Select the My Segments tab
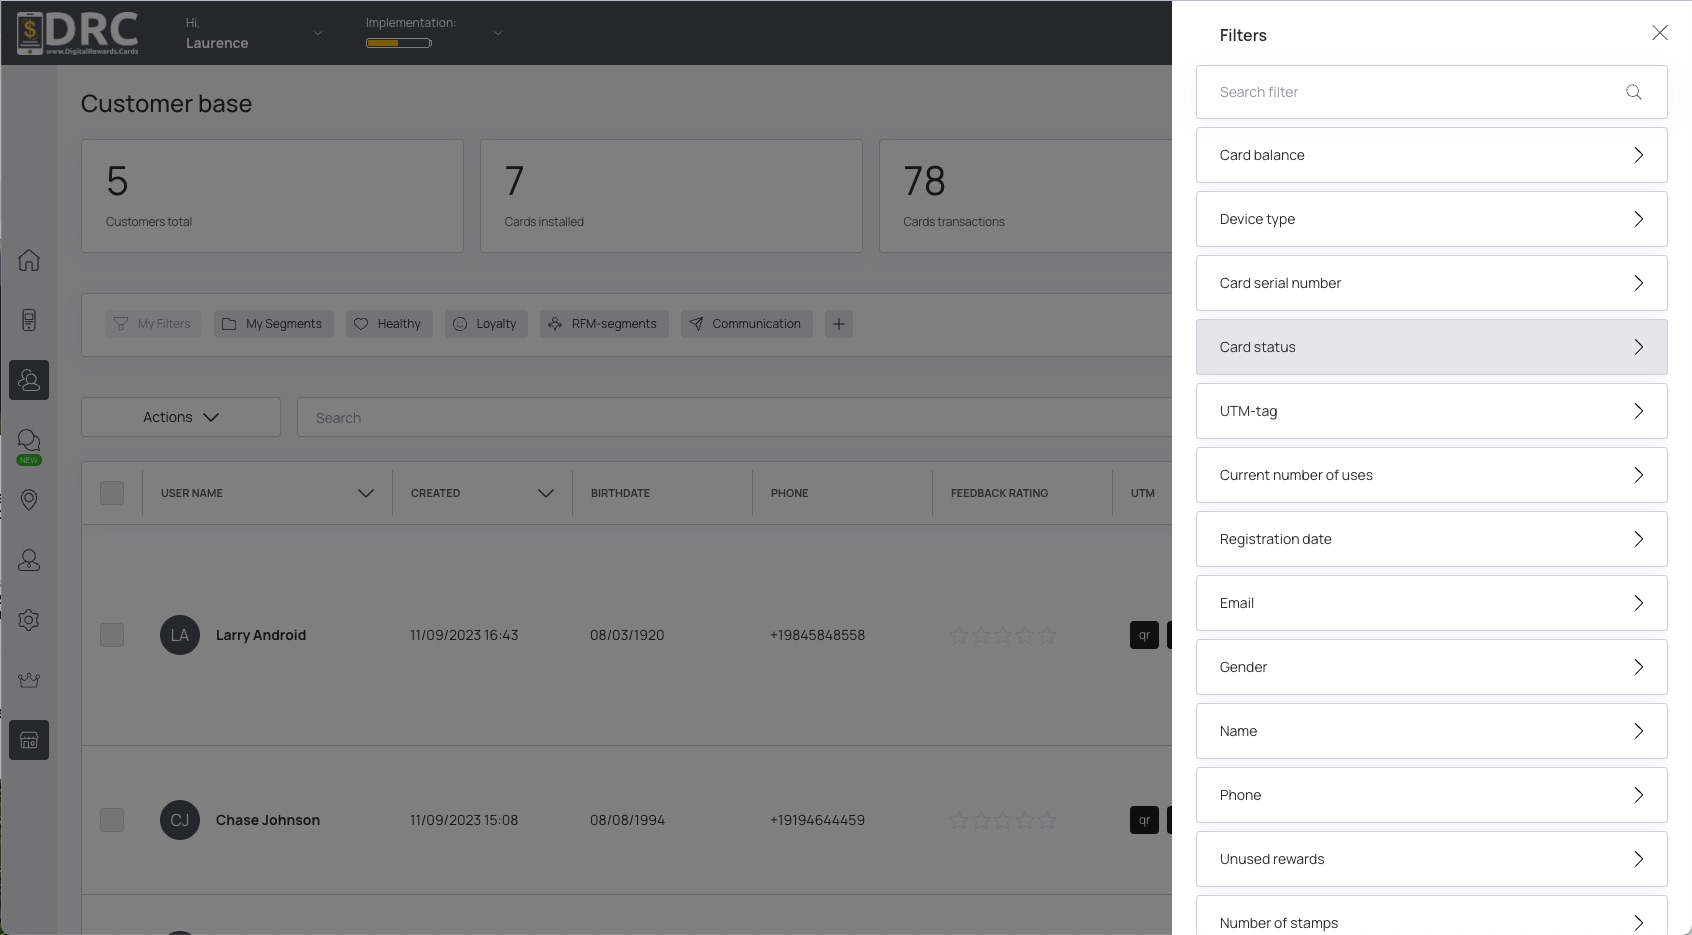Image resolution: width=1692 pixels, height=935 pixels. (274, 324)
